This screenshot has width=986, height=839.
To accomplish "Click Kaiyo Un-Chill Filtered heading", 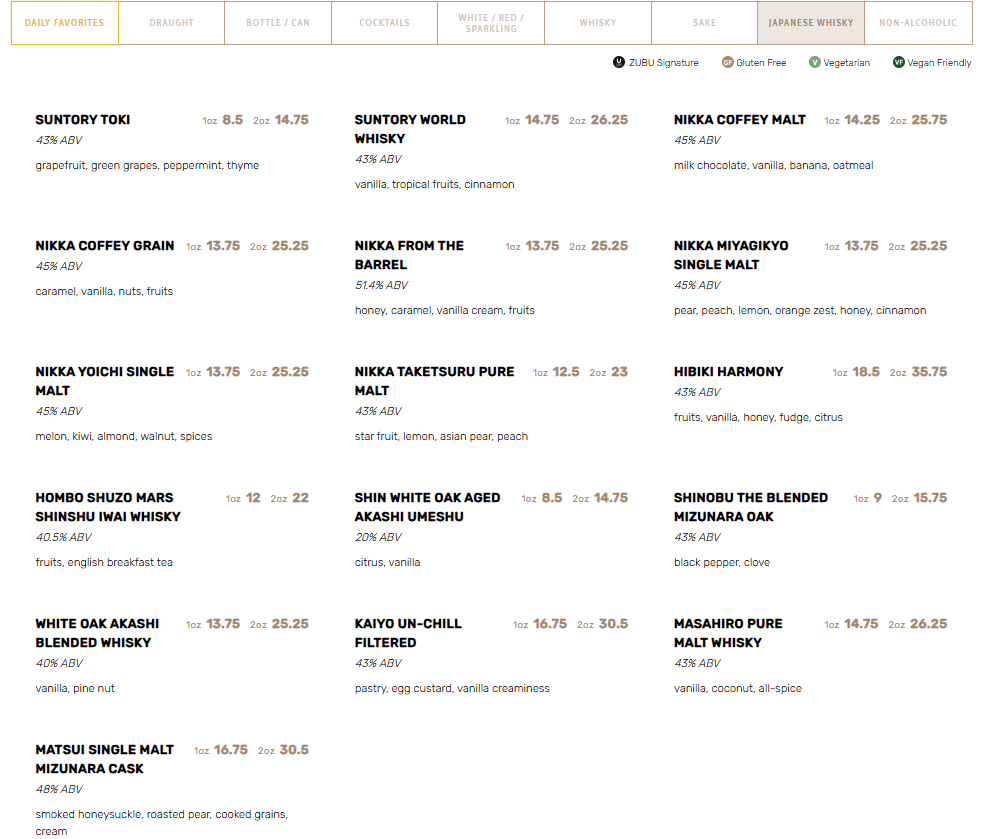I will tap(408, 633).
